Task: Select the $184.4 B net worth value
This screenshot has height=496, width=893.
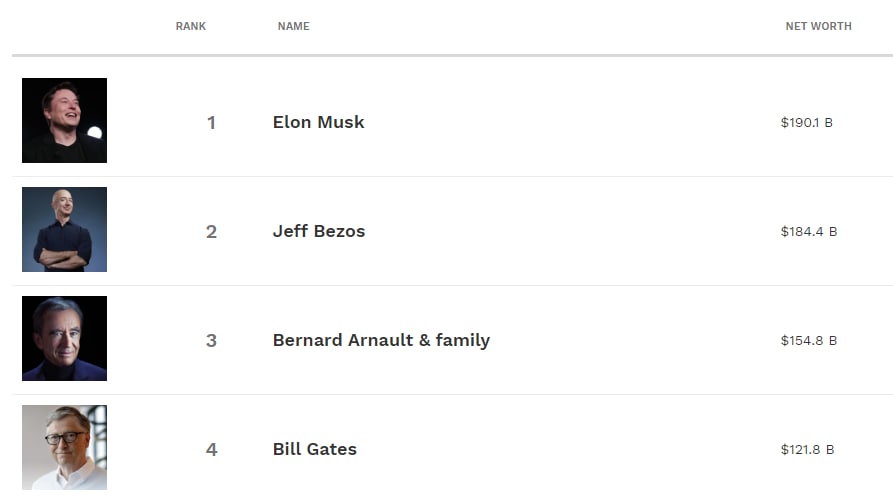Action: [809, 232]
